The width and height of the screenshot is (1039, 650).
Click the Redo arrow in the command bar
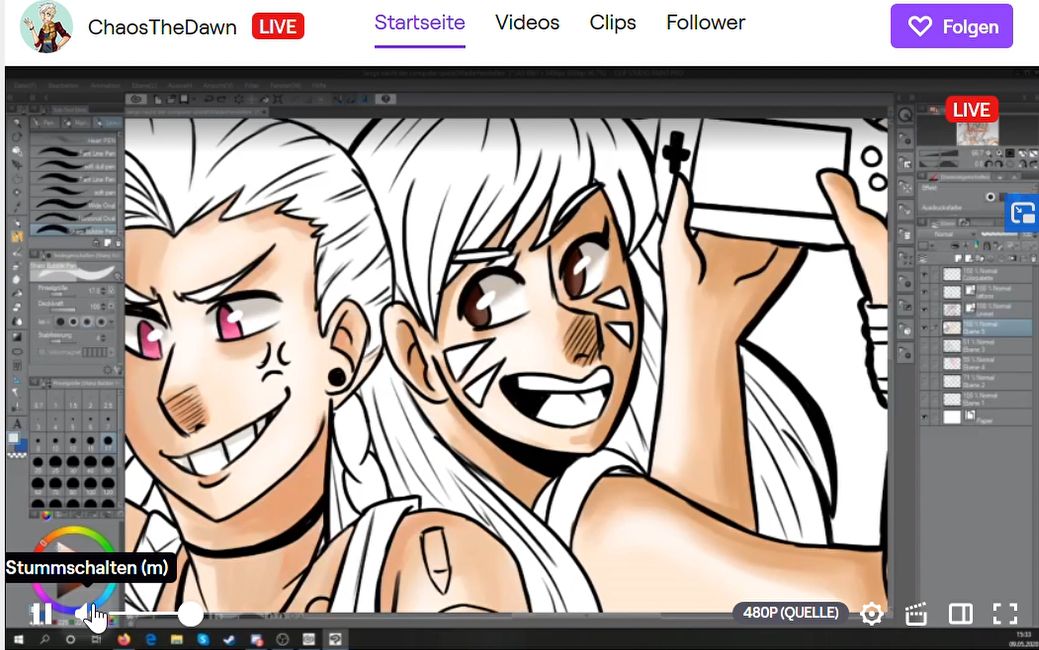223,99
